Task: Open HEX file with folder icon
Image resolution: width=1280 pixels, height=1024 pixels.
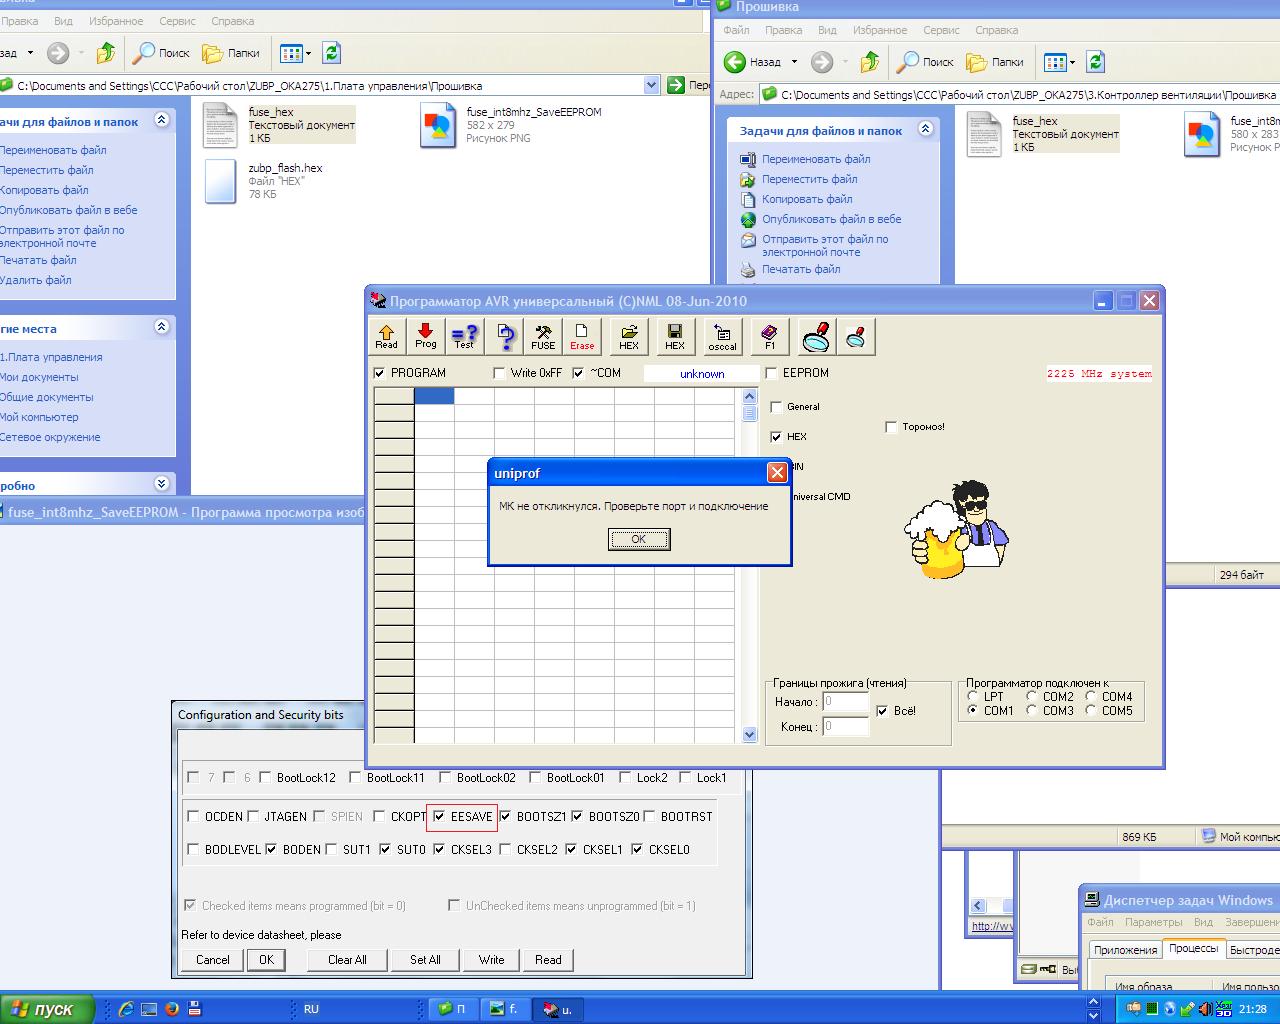Action: (629, 336)
